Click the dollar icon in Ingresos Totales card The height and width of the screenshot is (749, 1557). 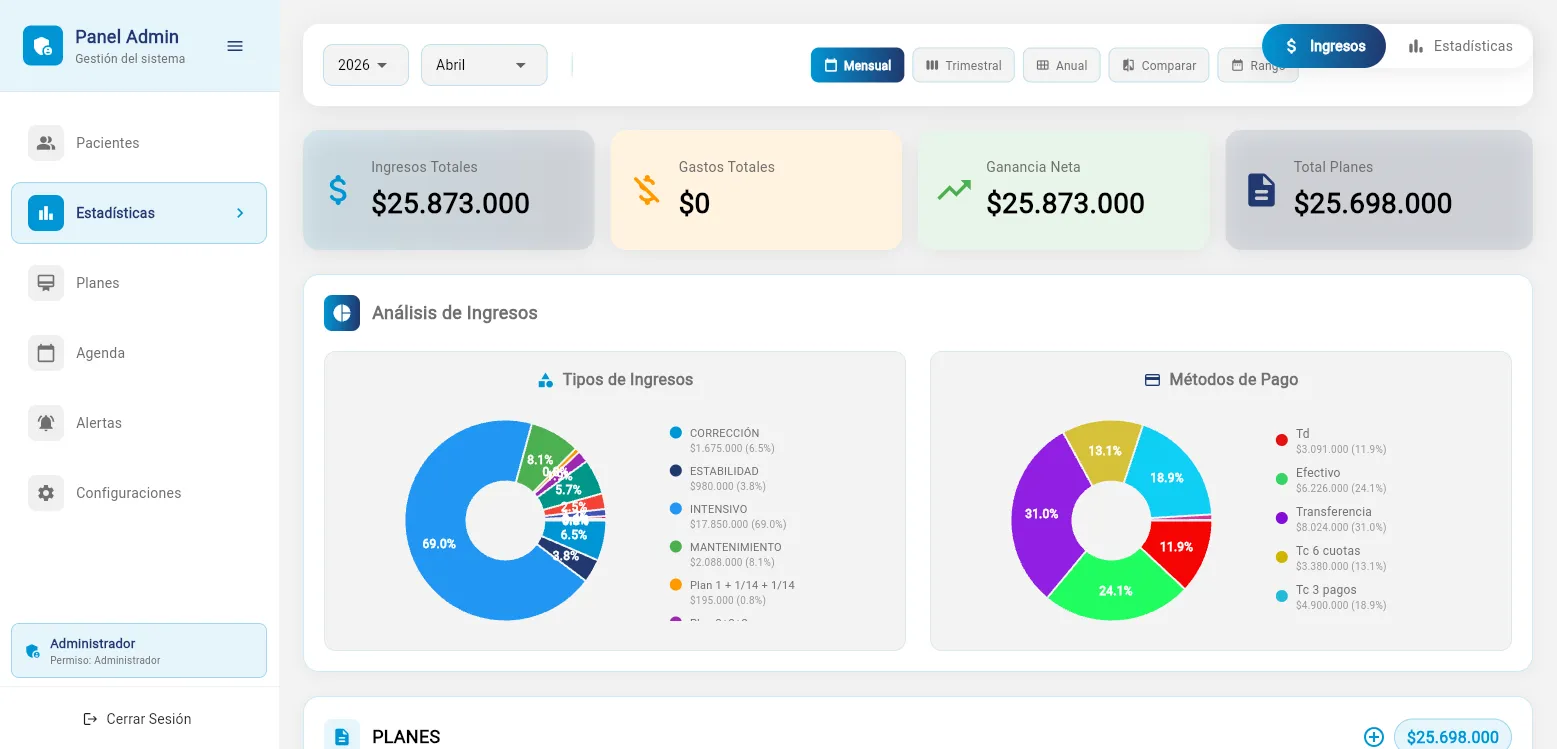point(339,190)
